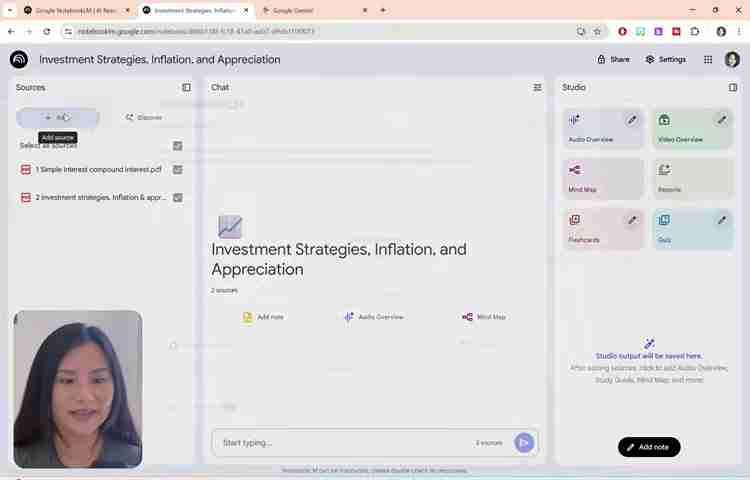750x480 pixels.
Task: Generate a Video Overview in Studio
Action: coord(693,128)
